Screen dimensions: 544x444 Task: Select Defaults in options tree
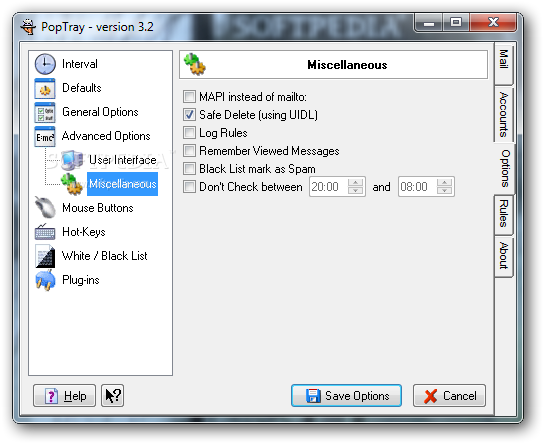pyautogui.click(x=82, y=88)
